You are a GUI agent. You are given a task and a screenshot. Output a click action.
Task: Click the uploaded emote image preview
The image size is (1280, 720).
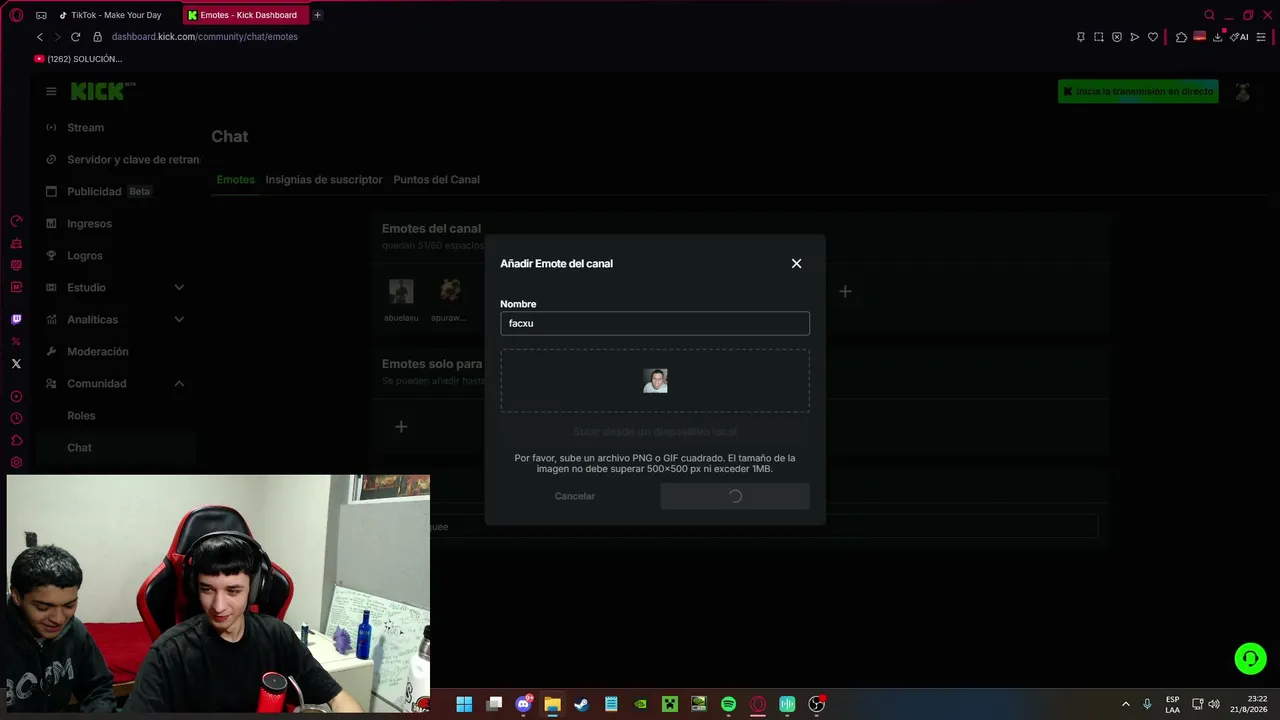click(655, 381)
